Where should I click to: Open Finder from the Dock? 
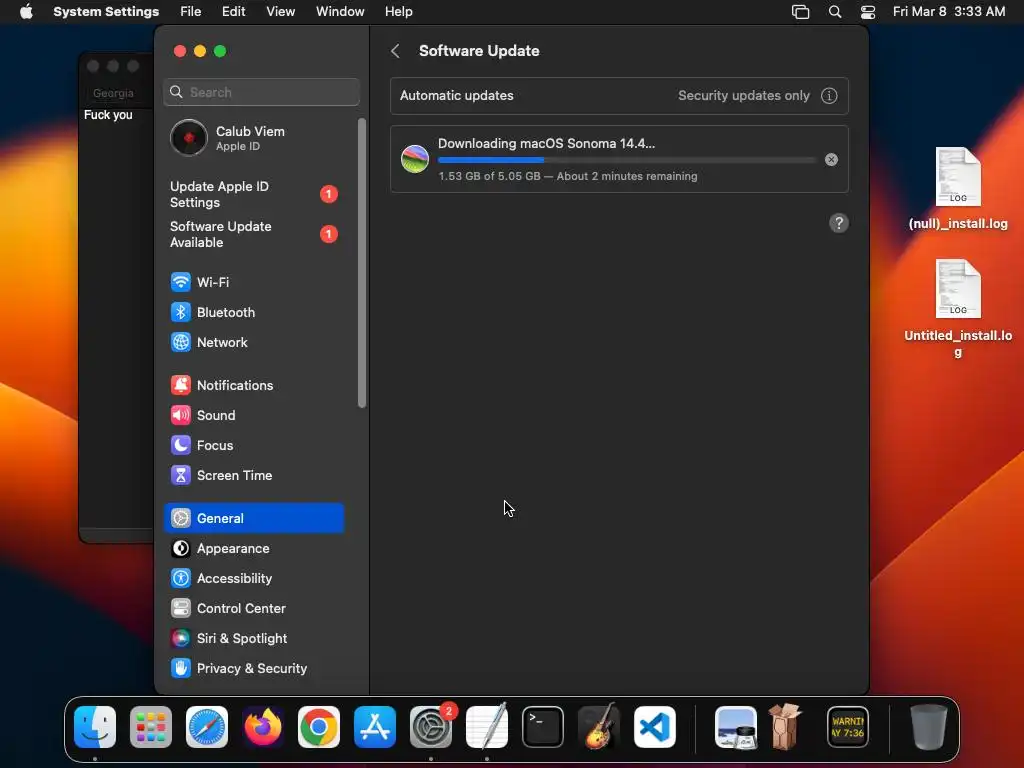point(95,727)
